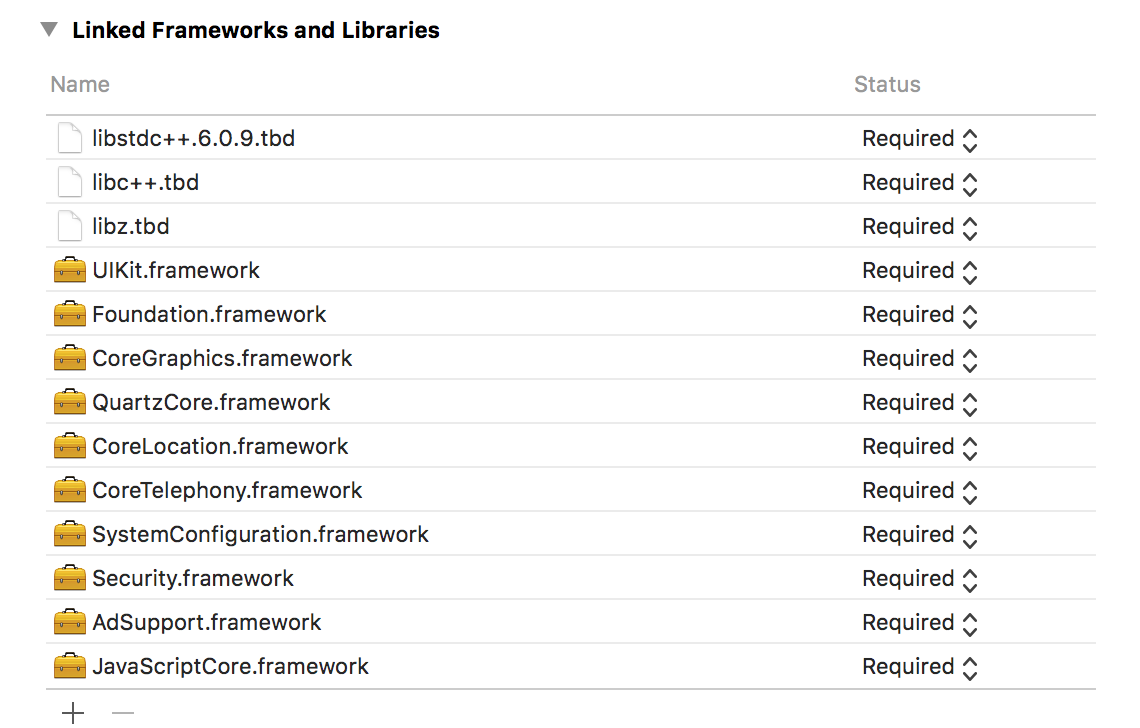Viewport: 1140px width, 728px height.
Task: Select the libc++.tbd library name
Action: click(145, 183)
